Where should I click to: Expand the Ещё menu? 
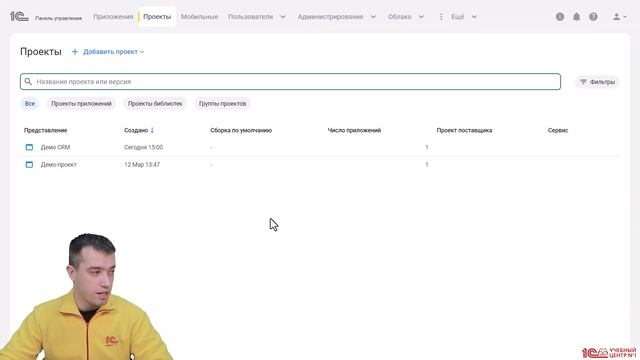coord(464,17)
